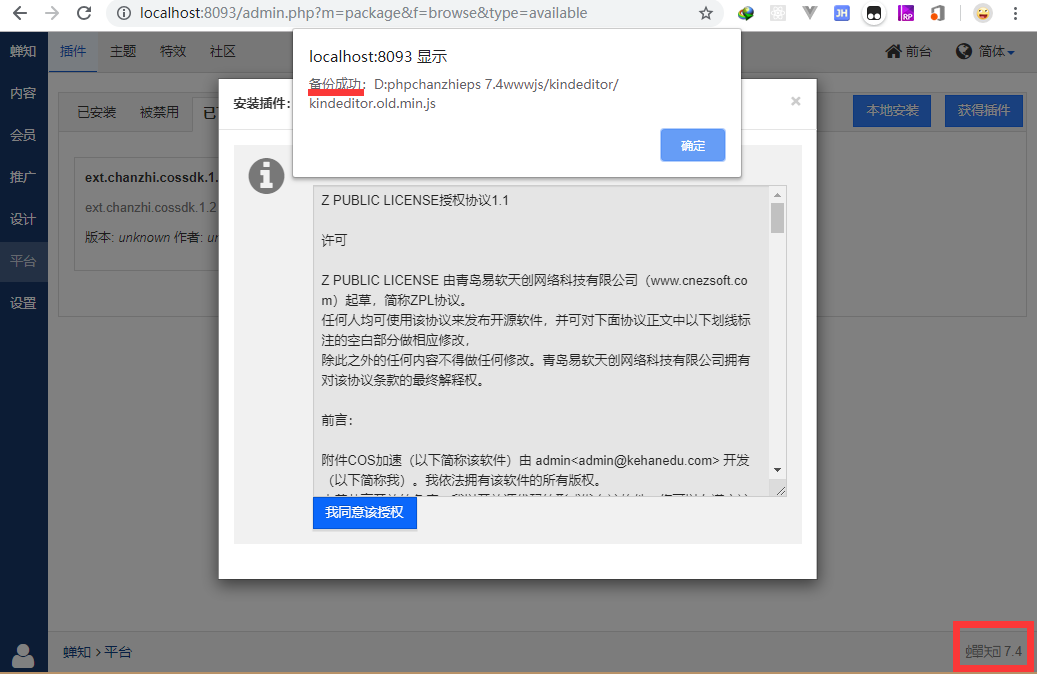Screen dimensions: 1037x674
Task: Click the 本地安装 button
Action: (892, 110)
